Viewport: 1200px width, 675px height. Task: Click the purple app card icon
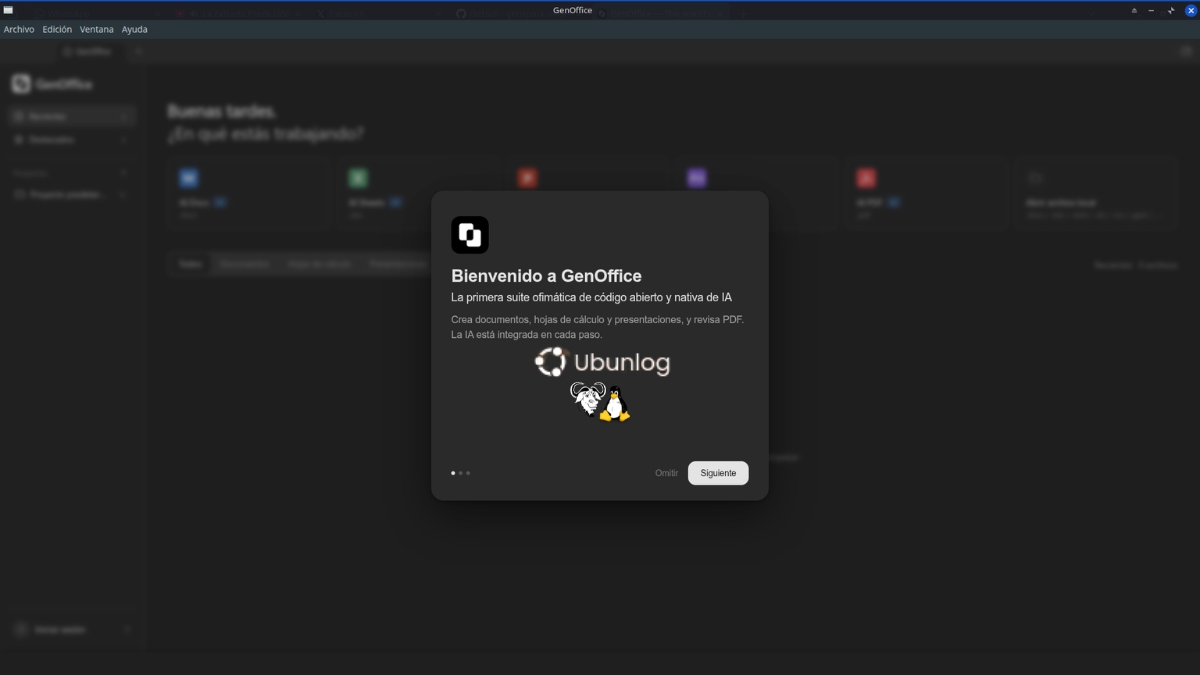(696, 178)
